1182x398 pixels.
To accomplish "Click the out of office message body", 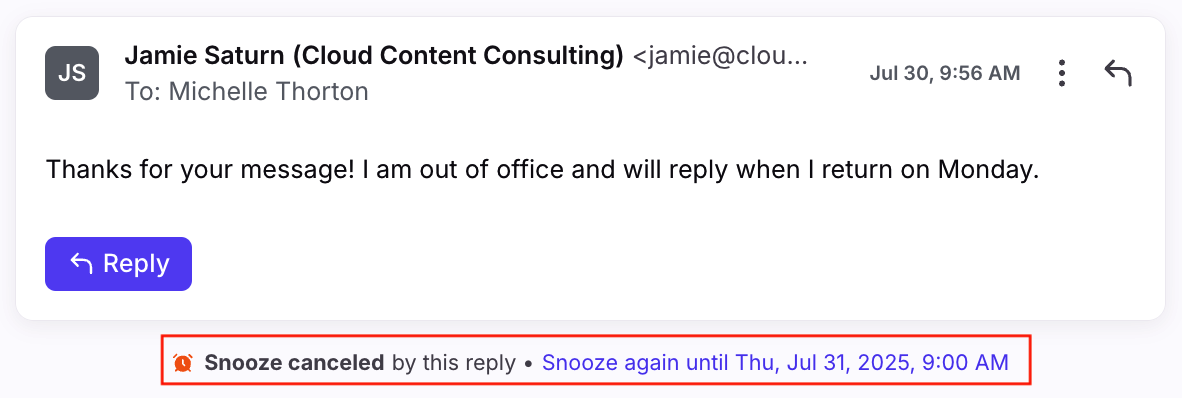I will (x=543, y=170).
